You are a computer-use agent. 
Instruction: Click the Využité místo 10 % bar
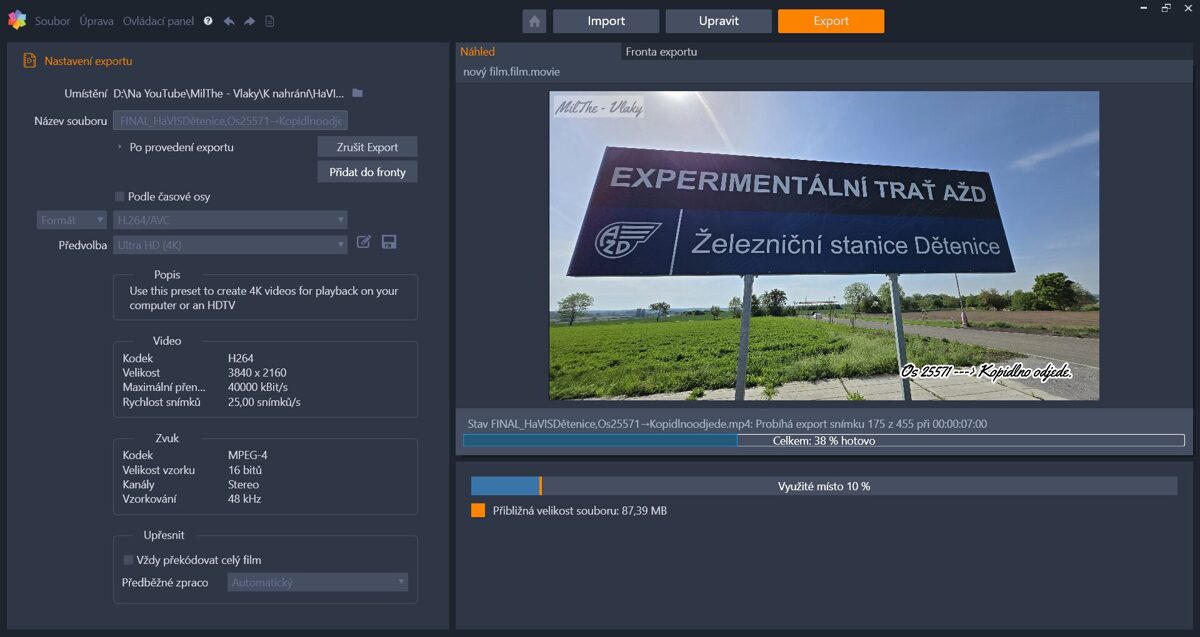point(824,486)
